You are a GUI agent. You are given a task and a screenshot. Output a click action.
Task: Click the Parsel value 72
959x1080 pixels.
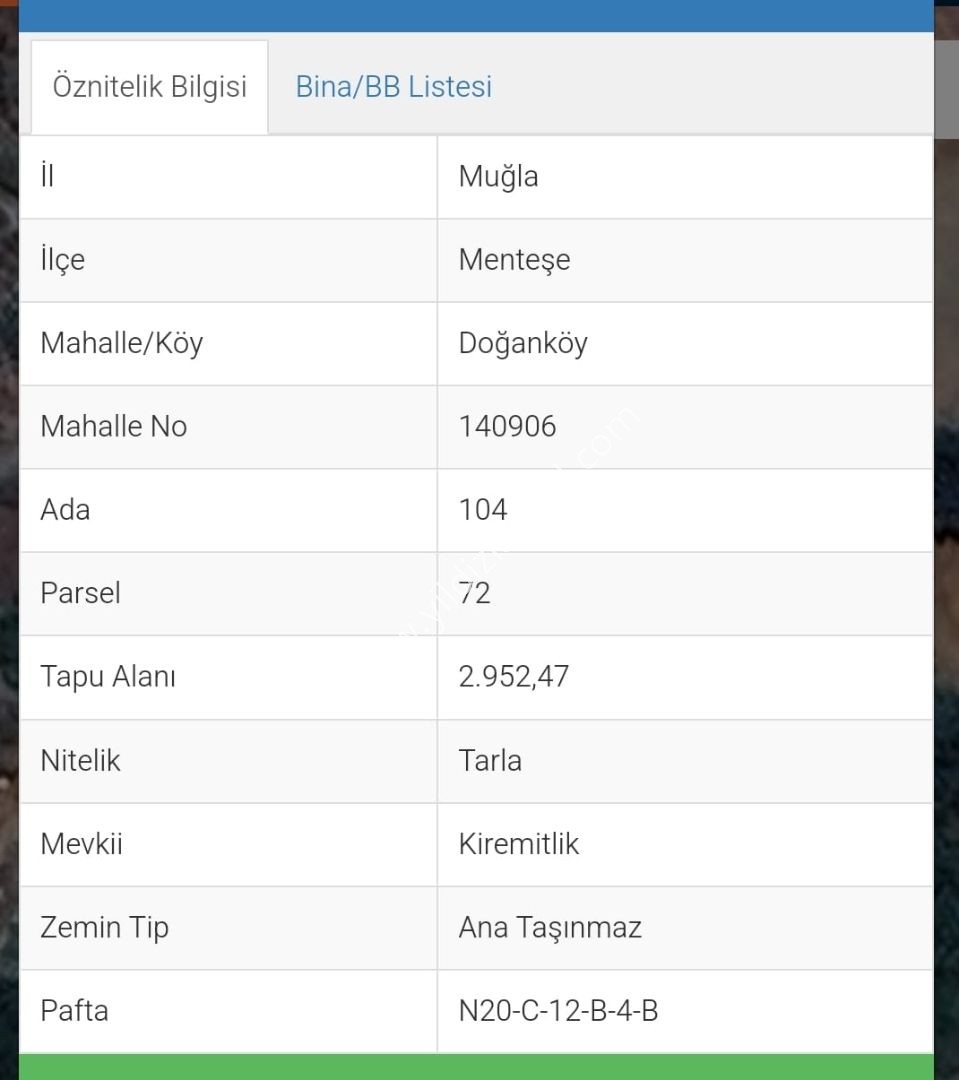point(475,593)
